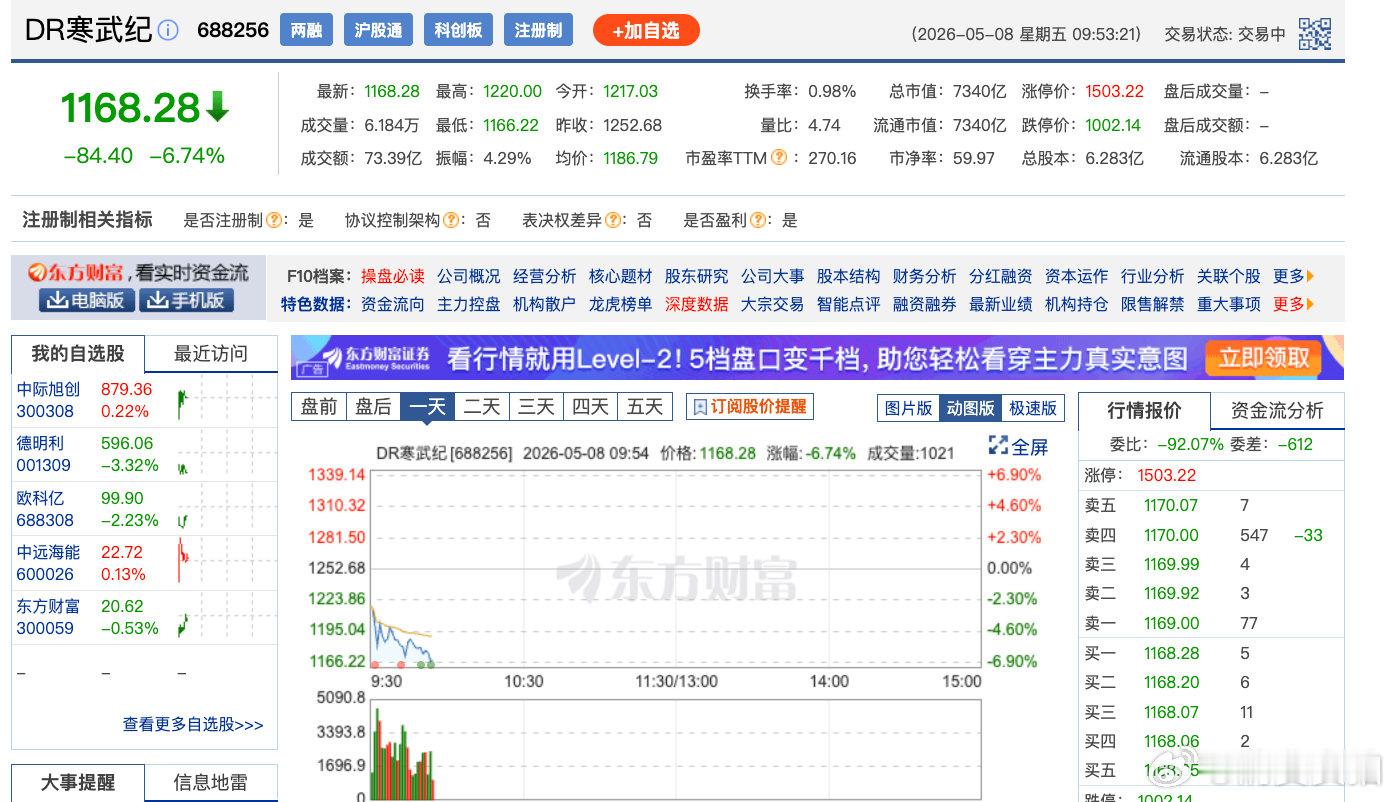Click the 科创板 tag

click(x=458, y=30)
